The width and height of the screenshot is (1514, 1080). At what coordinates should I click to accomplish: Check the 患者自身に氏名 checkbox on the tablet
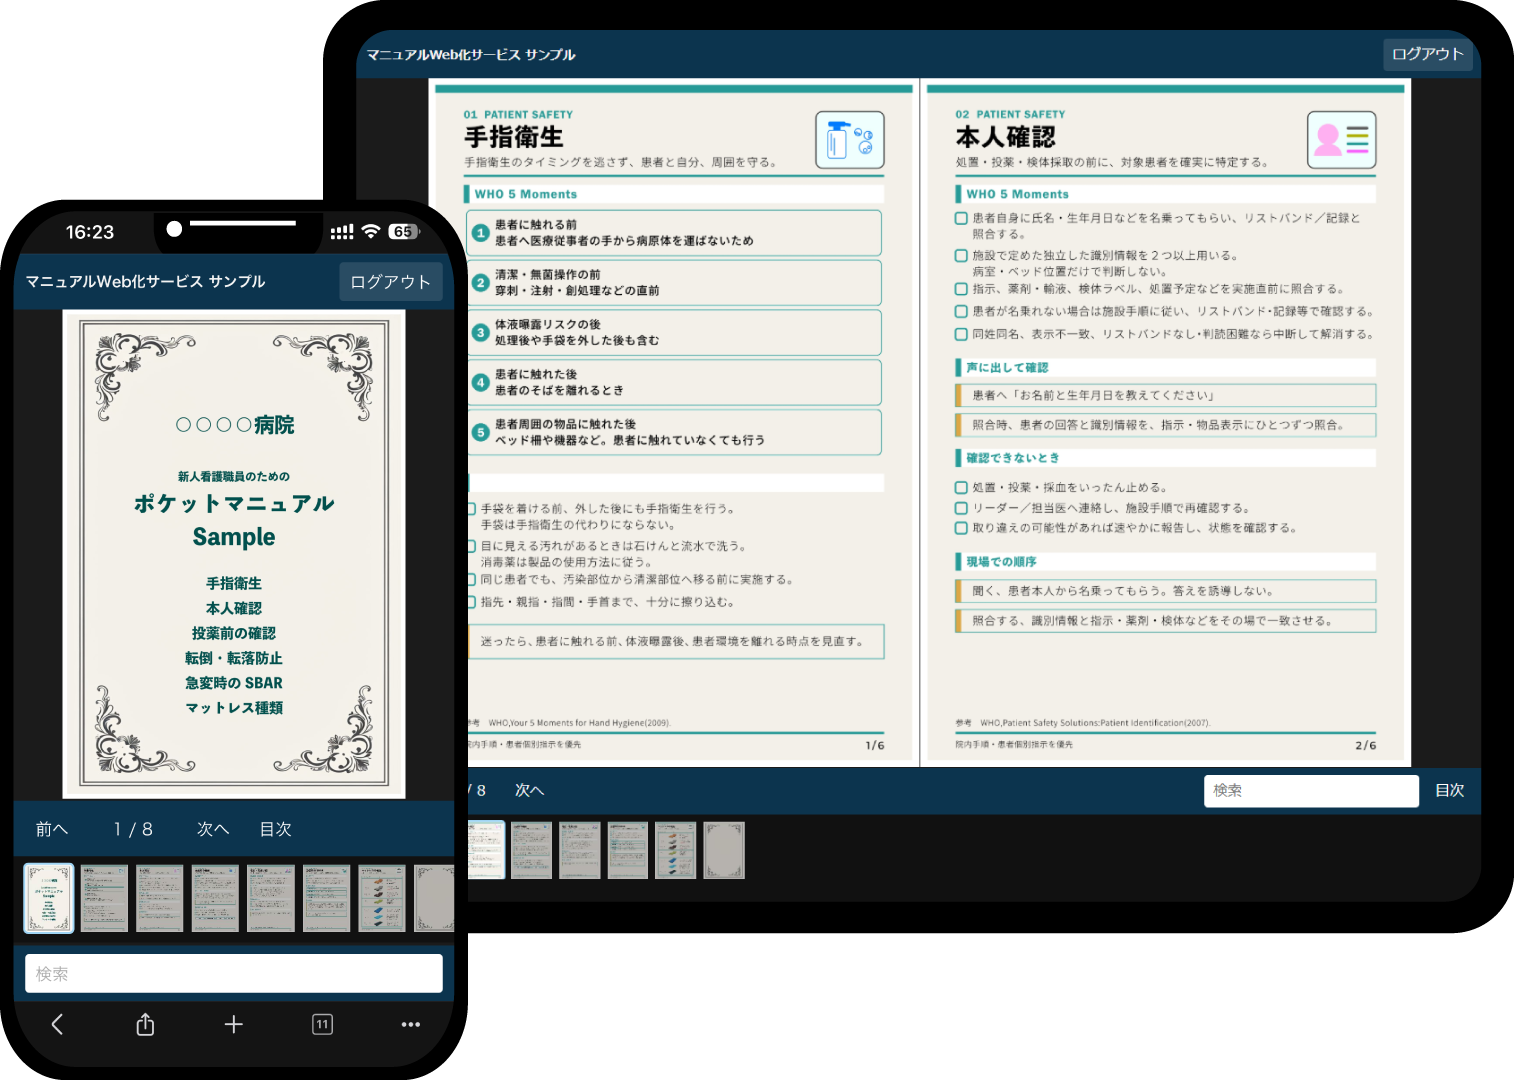tap(961, 218)
